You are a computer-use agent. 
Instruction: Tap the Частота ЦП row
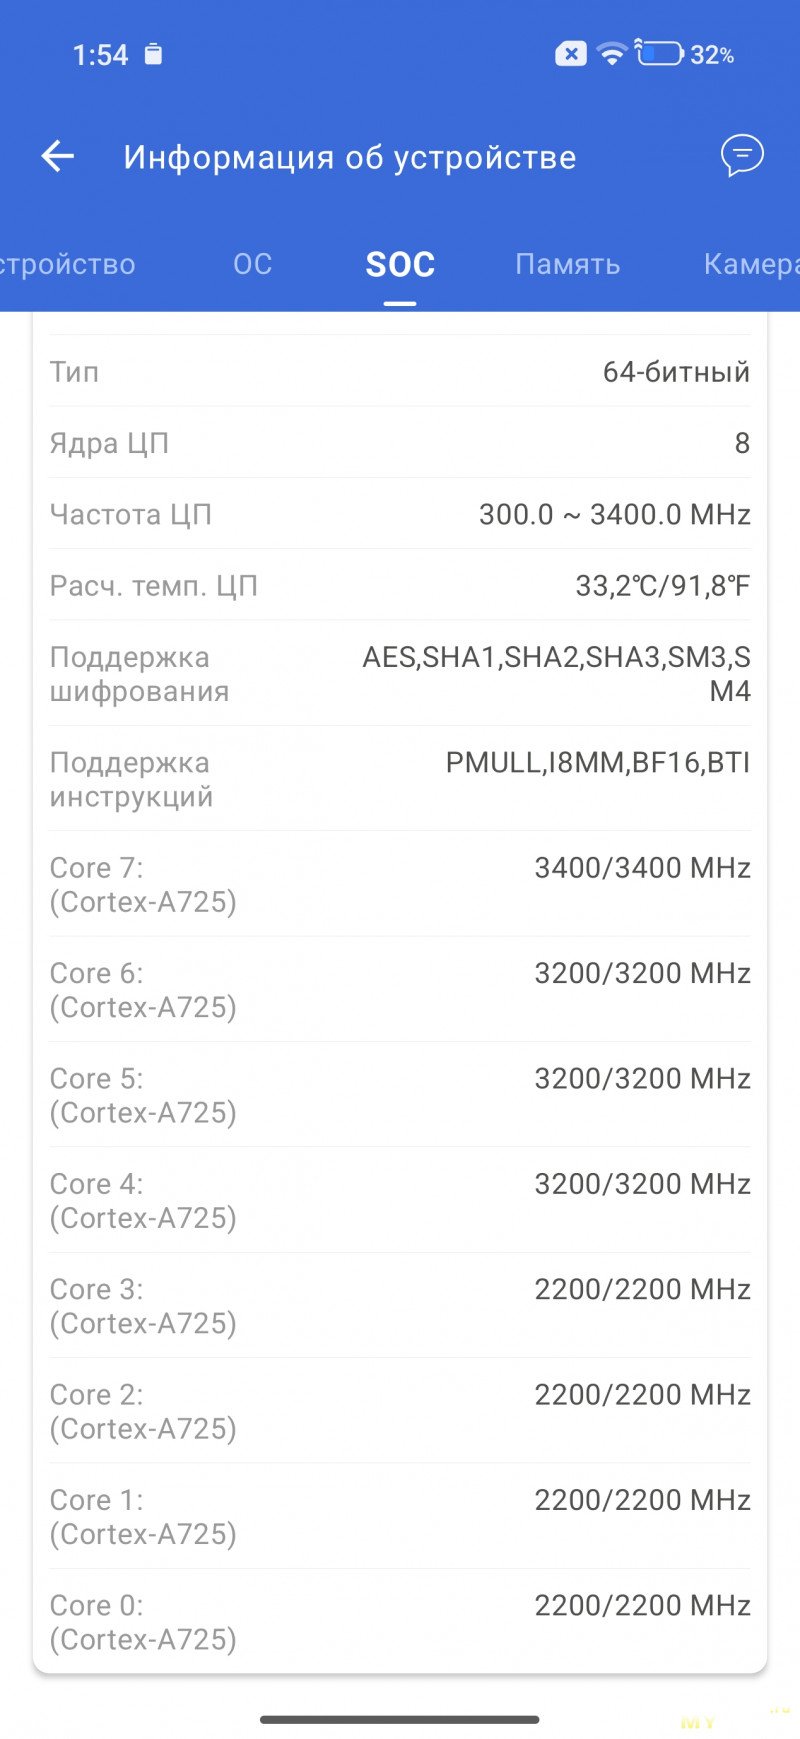point(400,514)
